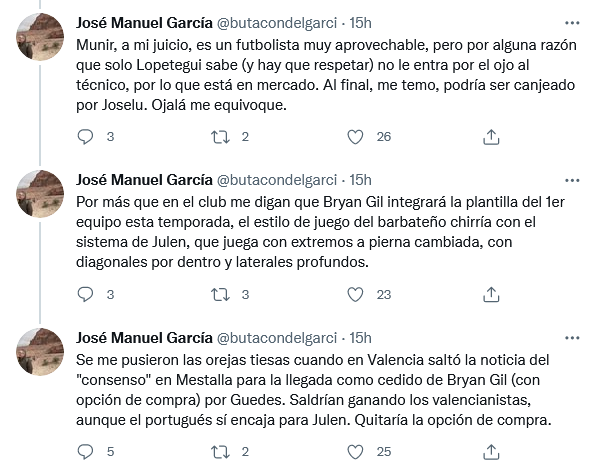
Task: Open more options on the Valencia tweet
Action: coord(572,338)
